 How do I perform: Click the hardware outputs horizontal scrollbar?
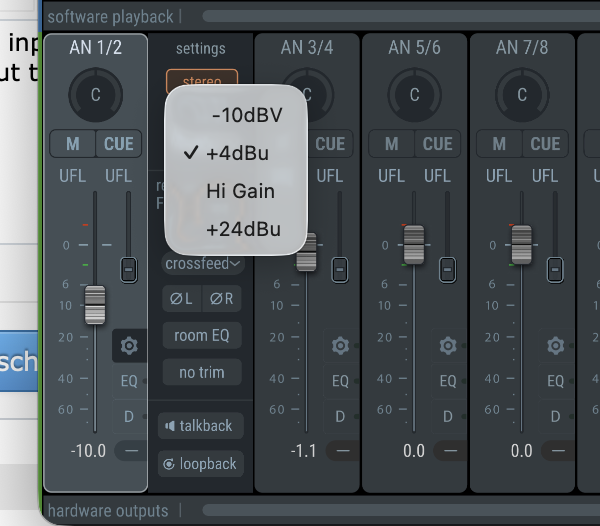(x=401, y=510)
